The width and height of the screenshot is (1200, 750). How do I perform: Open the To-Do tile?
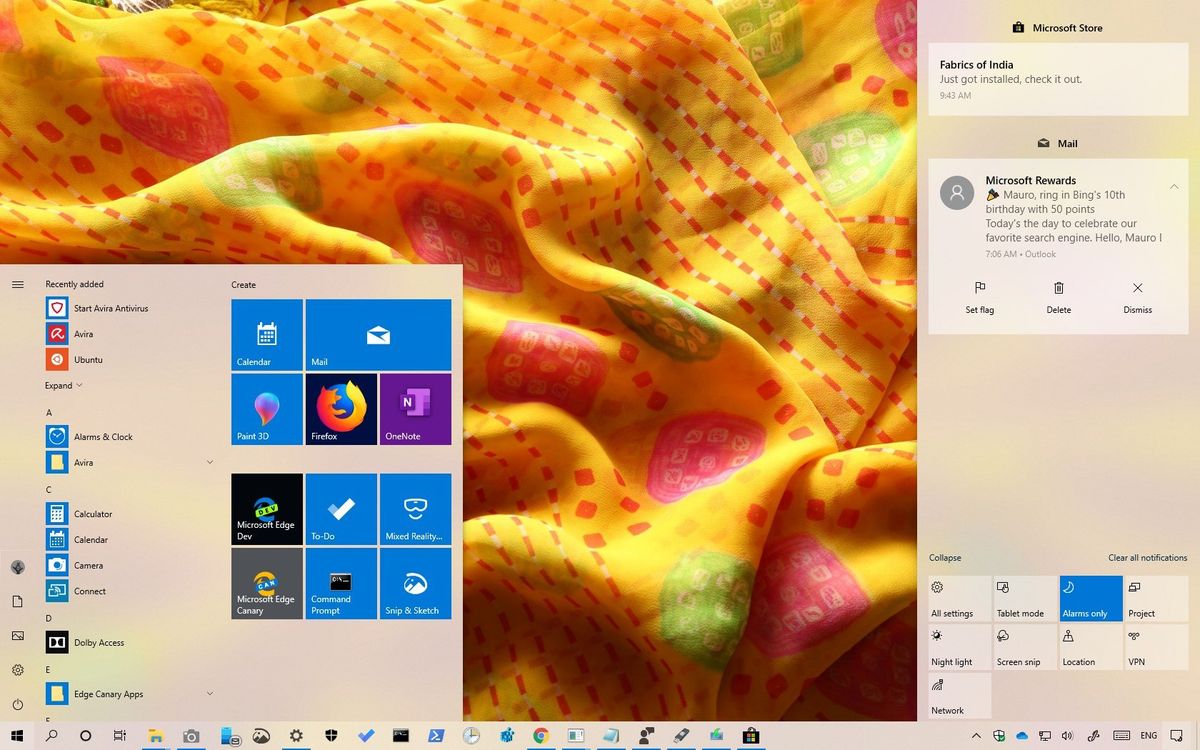(341, 509)
